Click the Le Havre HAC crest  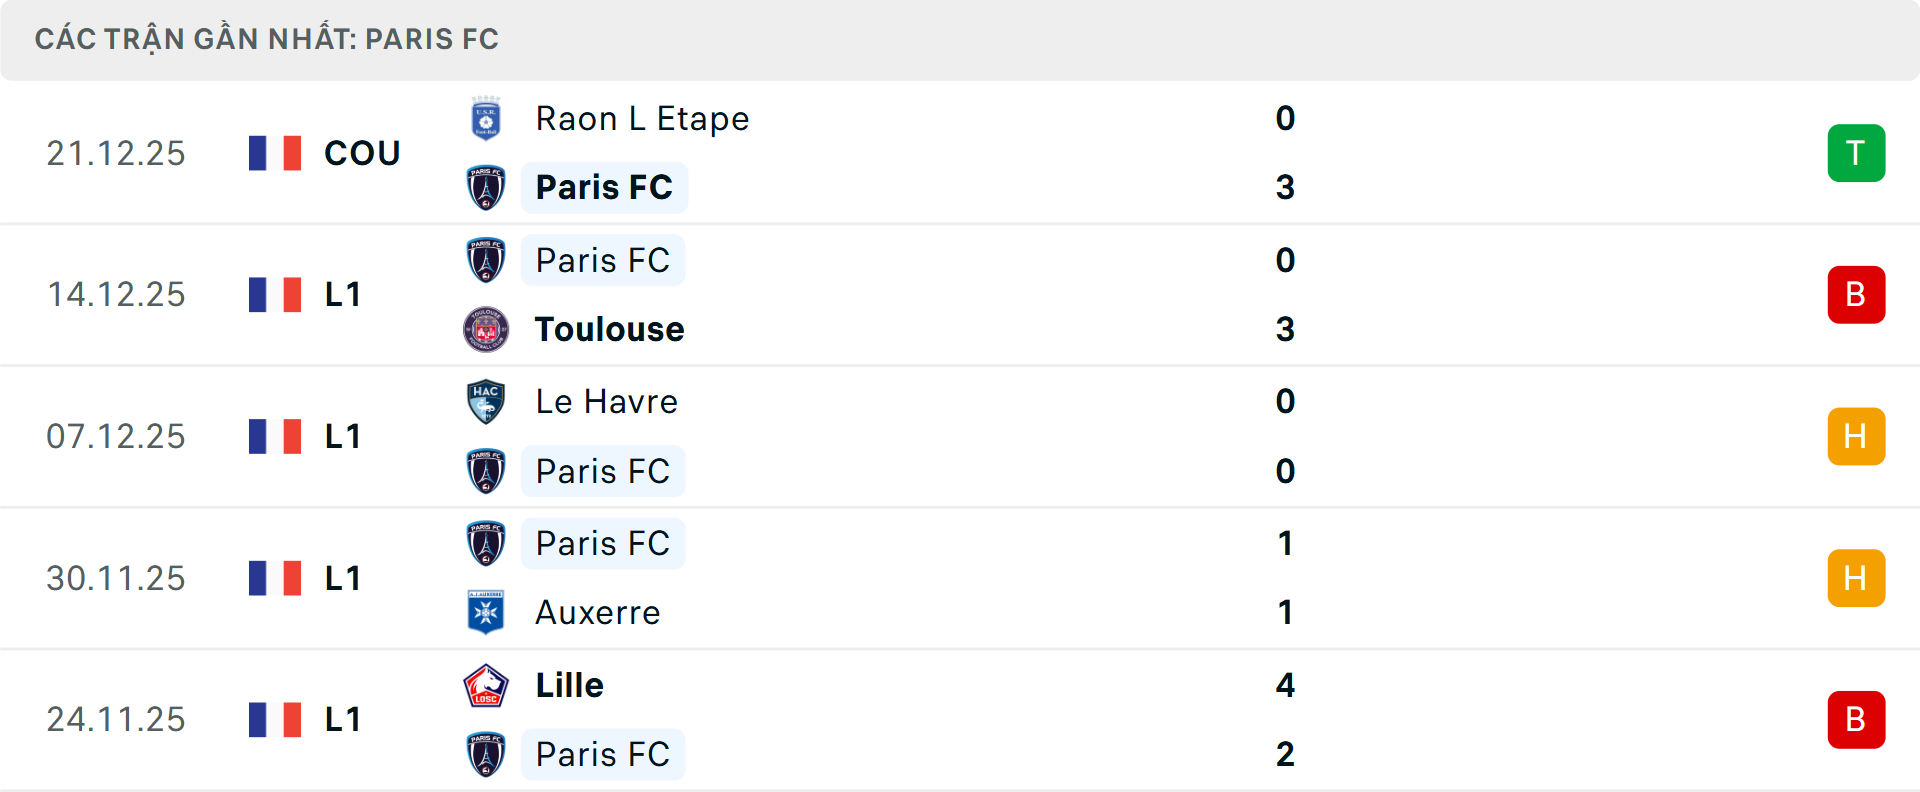[486, 401]
